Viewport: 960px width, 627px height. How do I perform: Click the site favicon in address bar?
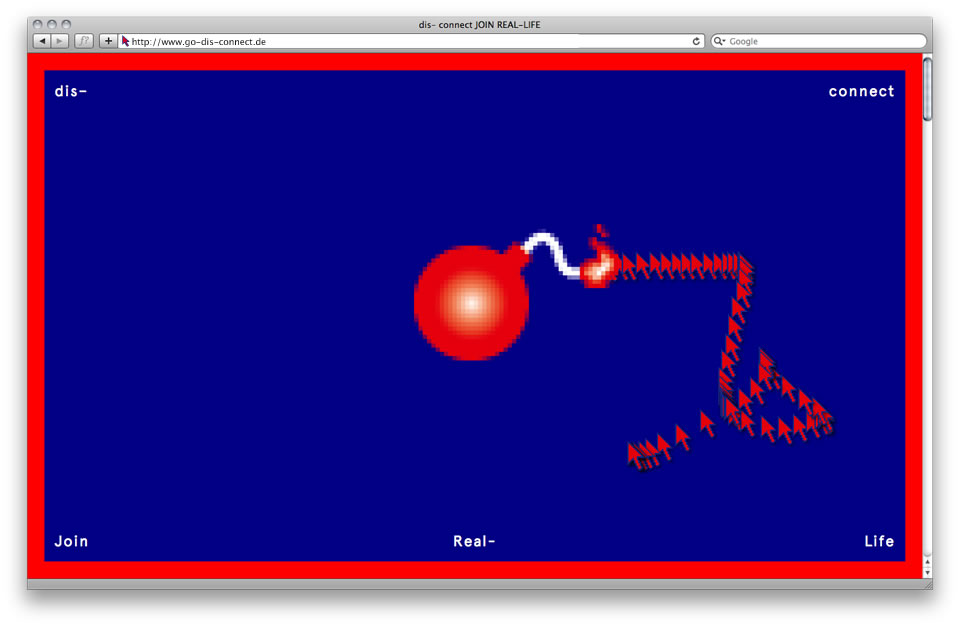point(126,41)
